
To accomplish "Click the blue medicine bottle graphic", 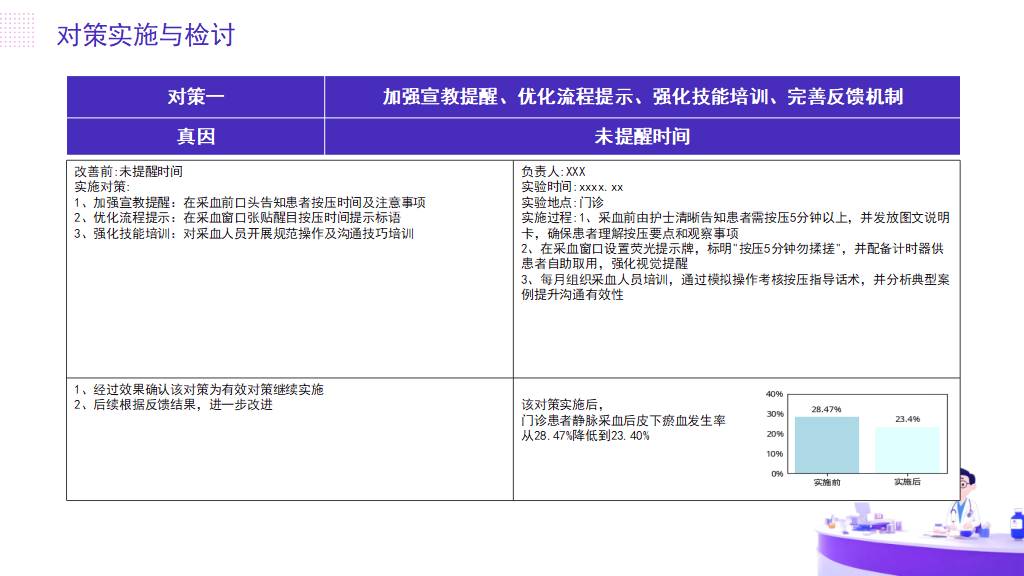I will pos(1015,525).
